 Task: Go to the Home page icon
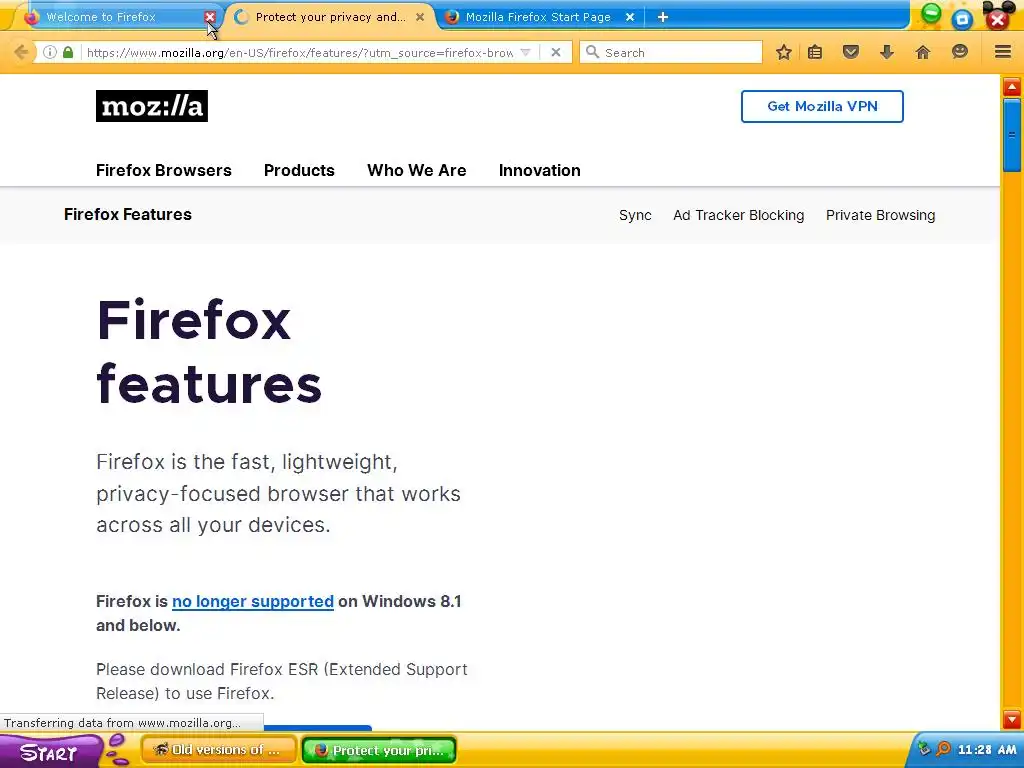pyautogui.click(x=922, y=52)
